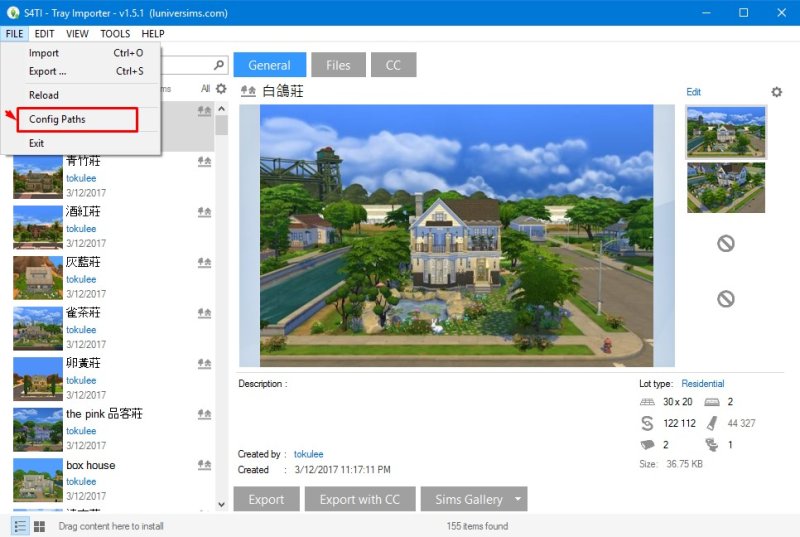Click the Residential lot type link
The width and height of the screenshot is (800, 537).
point(703,383)
